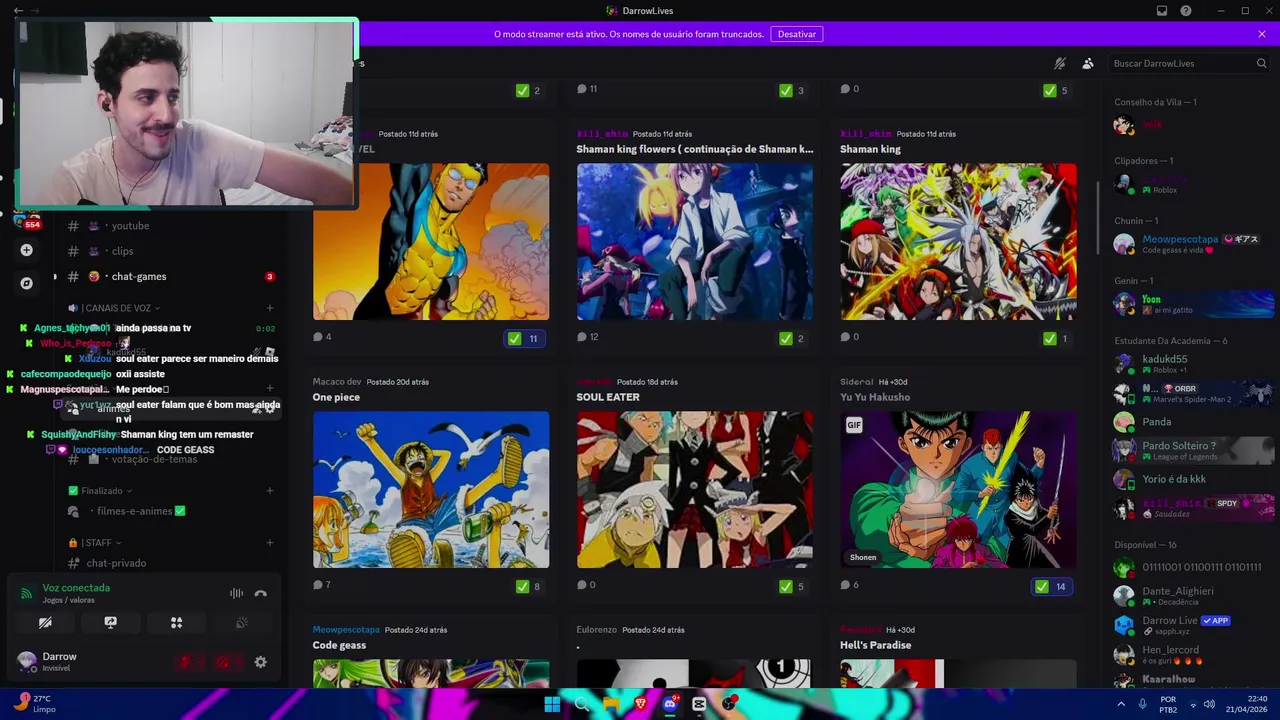
Task: Open the Discord help question mark icon
Action: point(1186,11)
